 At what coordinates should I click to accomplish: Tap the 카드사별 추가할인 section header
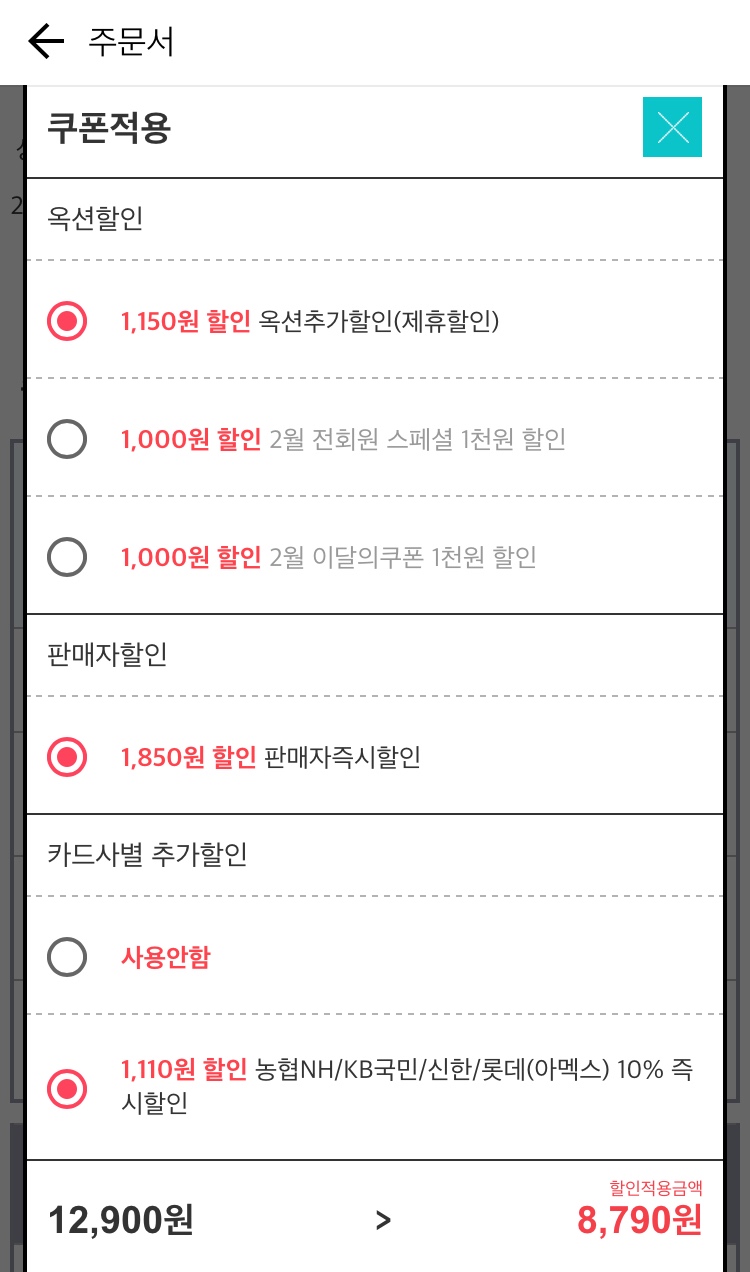(147, 854)
